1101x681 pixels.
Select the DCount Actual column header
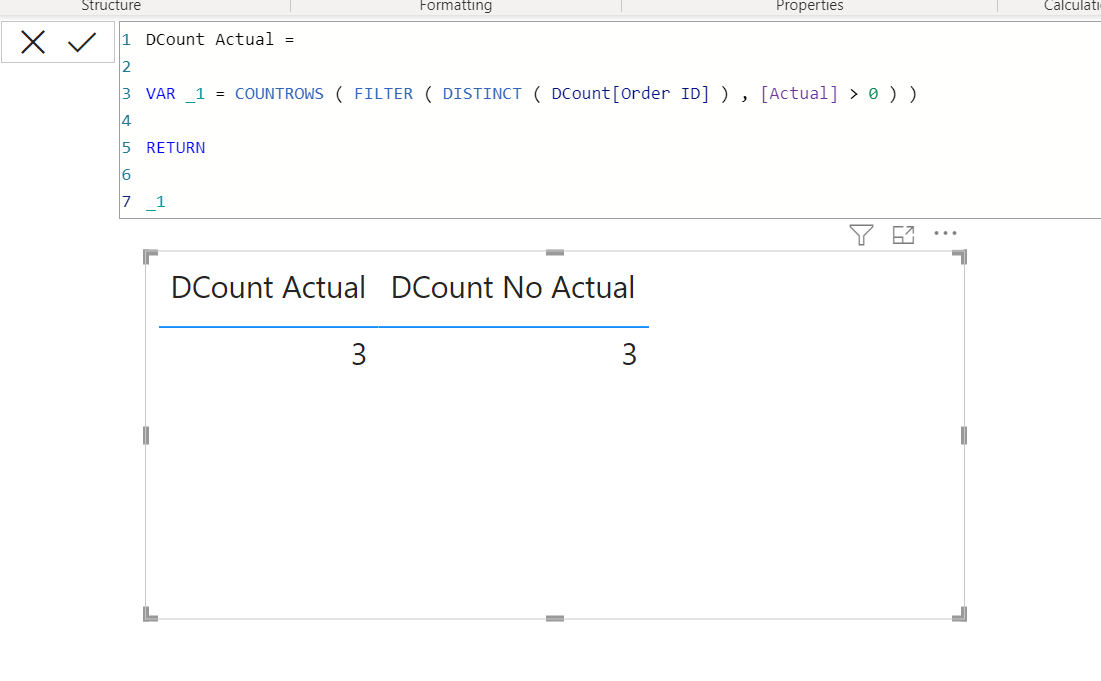point(268,288)
